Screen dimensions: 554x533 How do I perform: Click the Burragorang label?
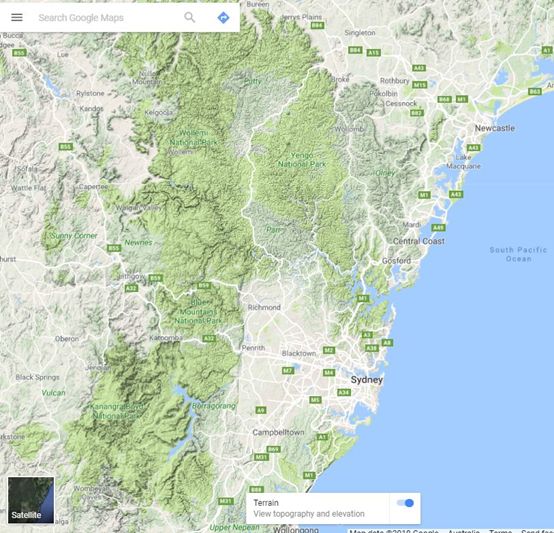pyautogui.click(x=214, y=406)
